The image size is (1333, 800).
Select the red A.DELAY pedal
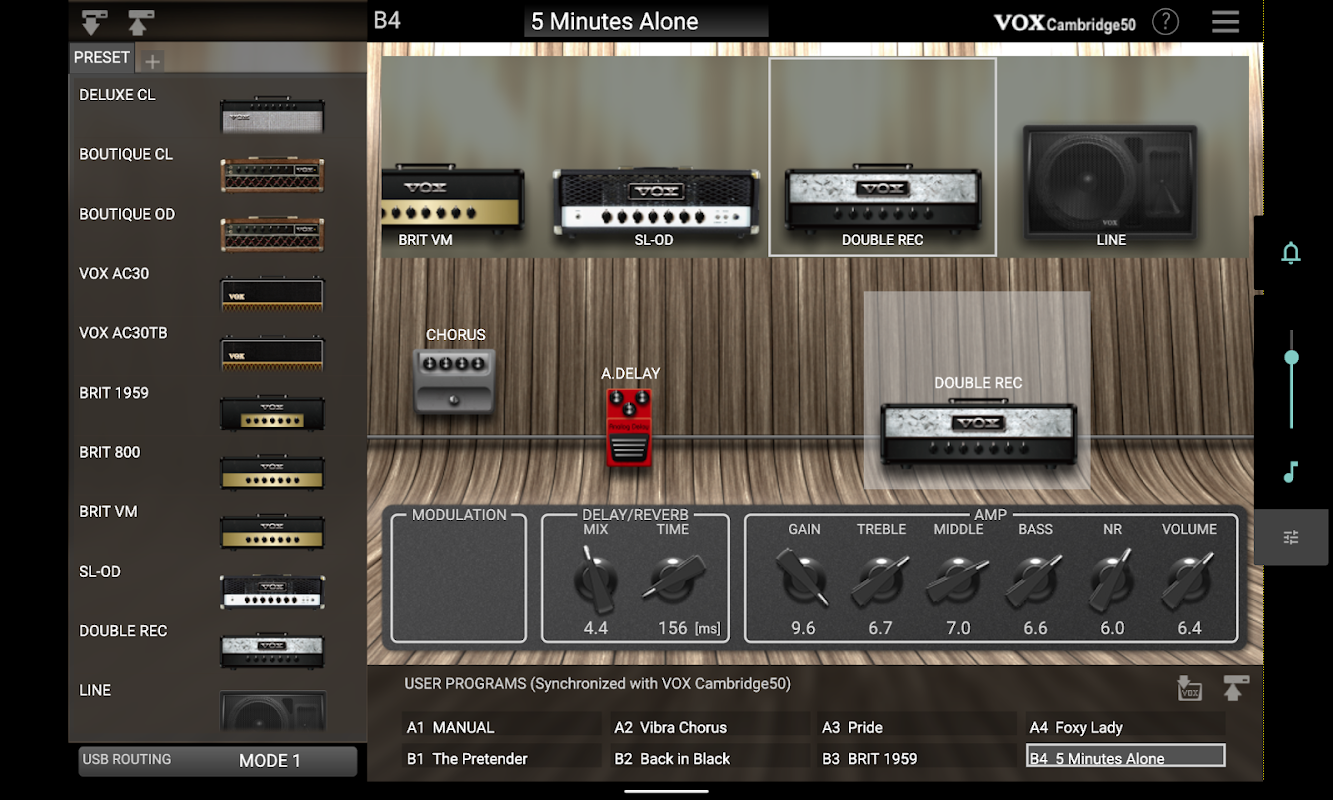pyautogui.click(x=628, y=427)
